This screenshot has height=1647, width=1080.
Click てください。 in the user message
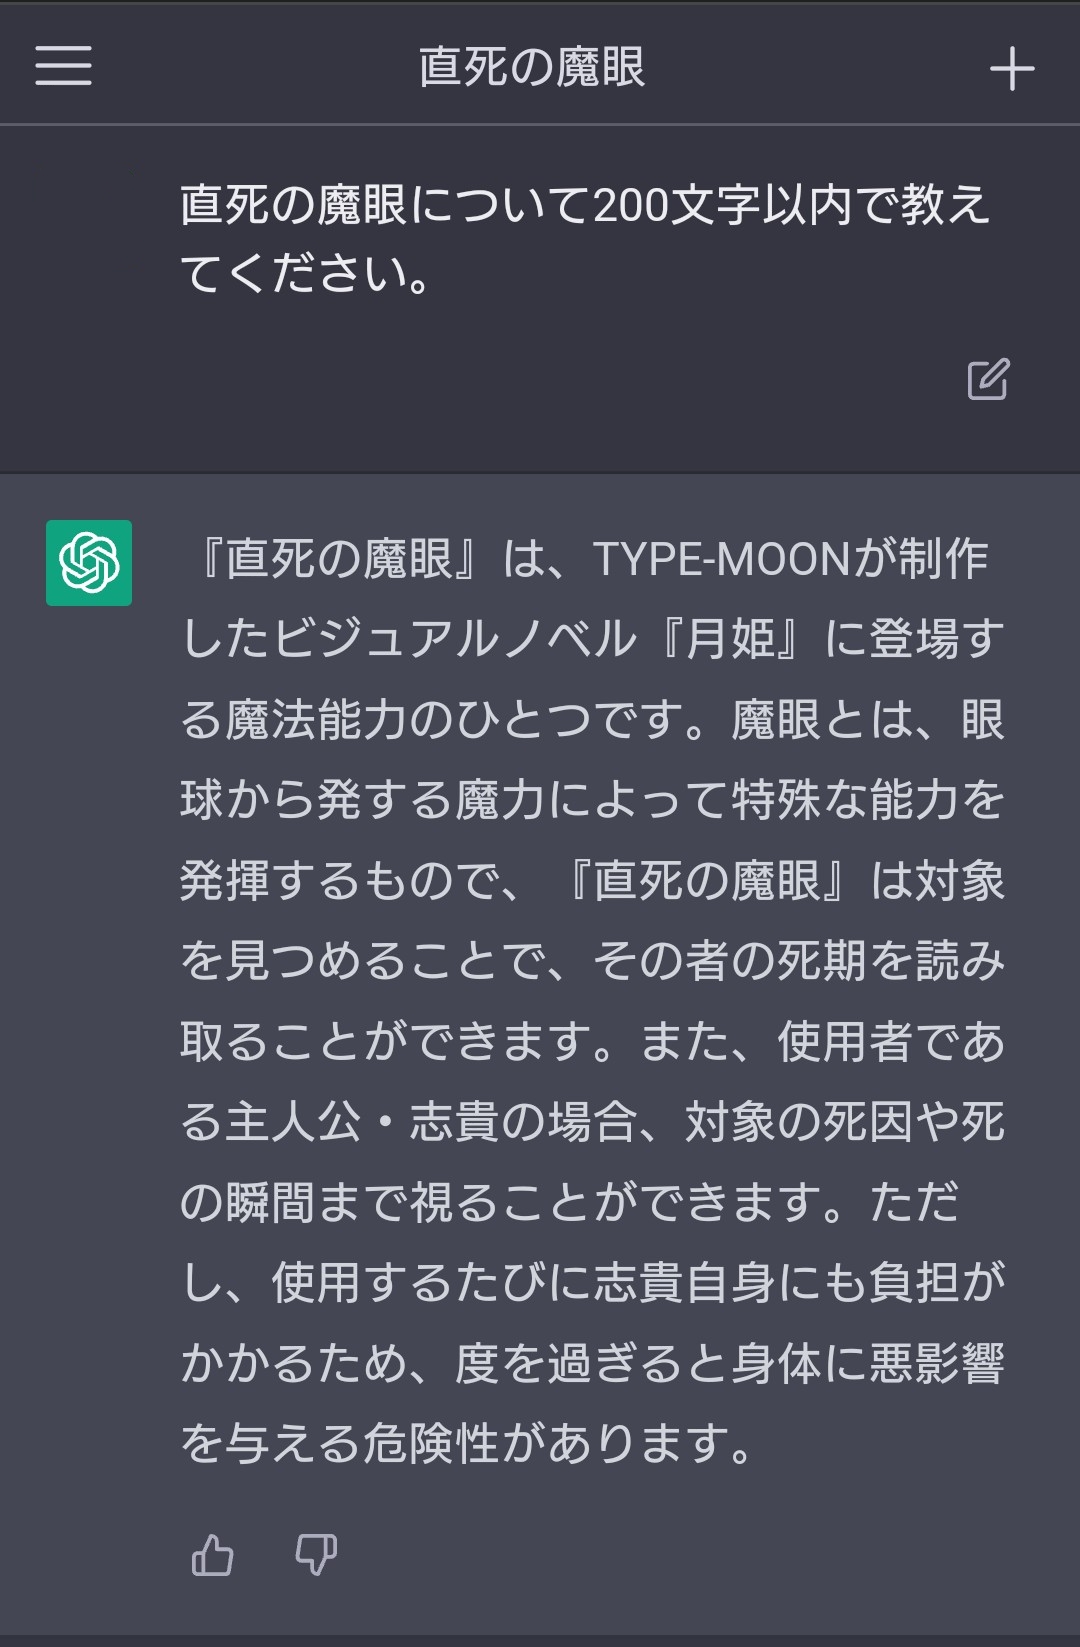tap(307, 274)
